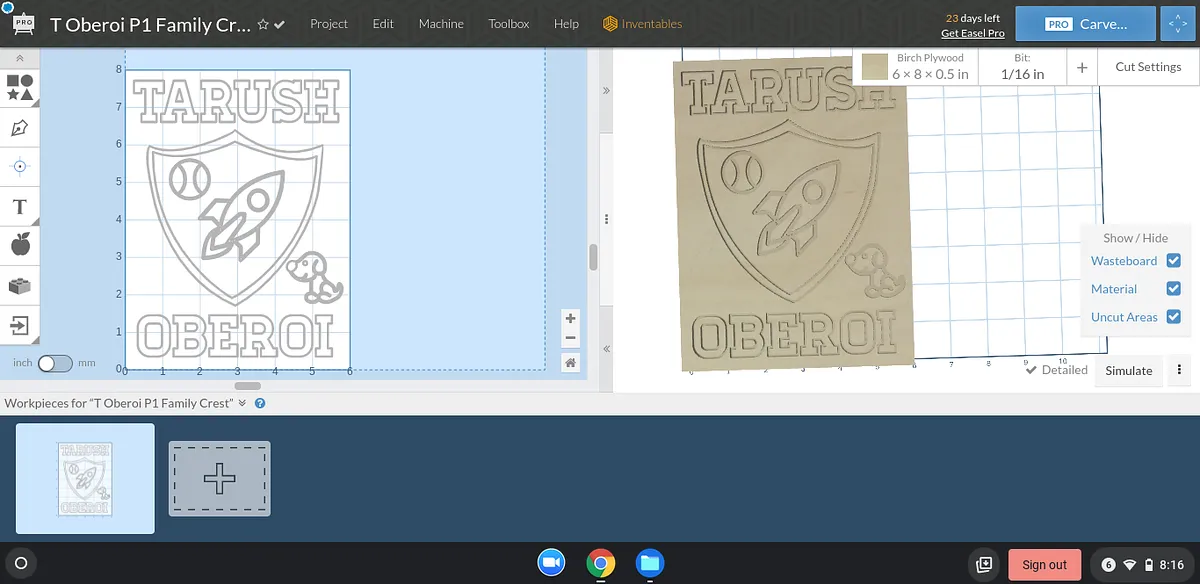Select the Text tool

pos(20,207)
